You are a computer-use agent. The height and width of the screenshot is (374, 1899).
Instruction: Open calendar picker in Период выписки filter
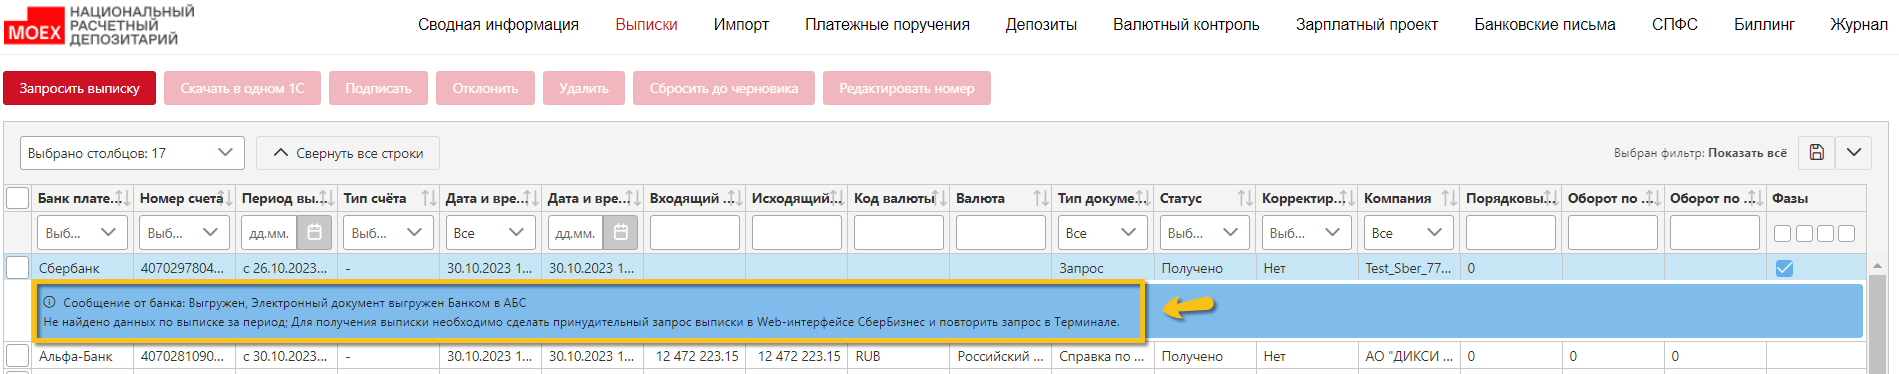(x=314, y=232)
